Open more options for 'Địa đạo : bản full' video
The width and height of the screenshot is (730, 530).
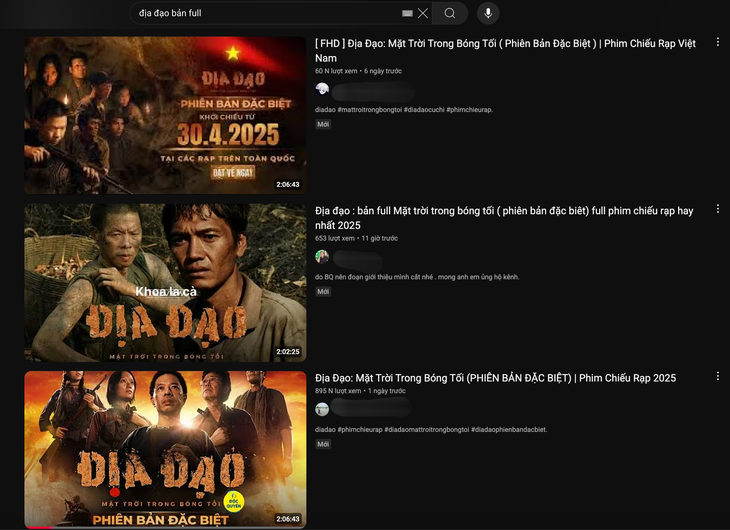pos(717,209)
